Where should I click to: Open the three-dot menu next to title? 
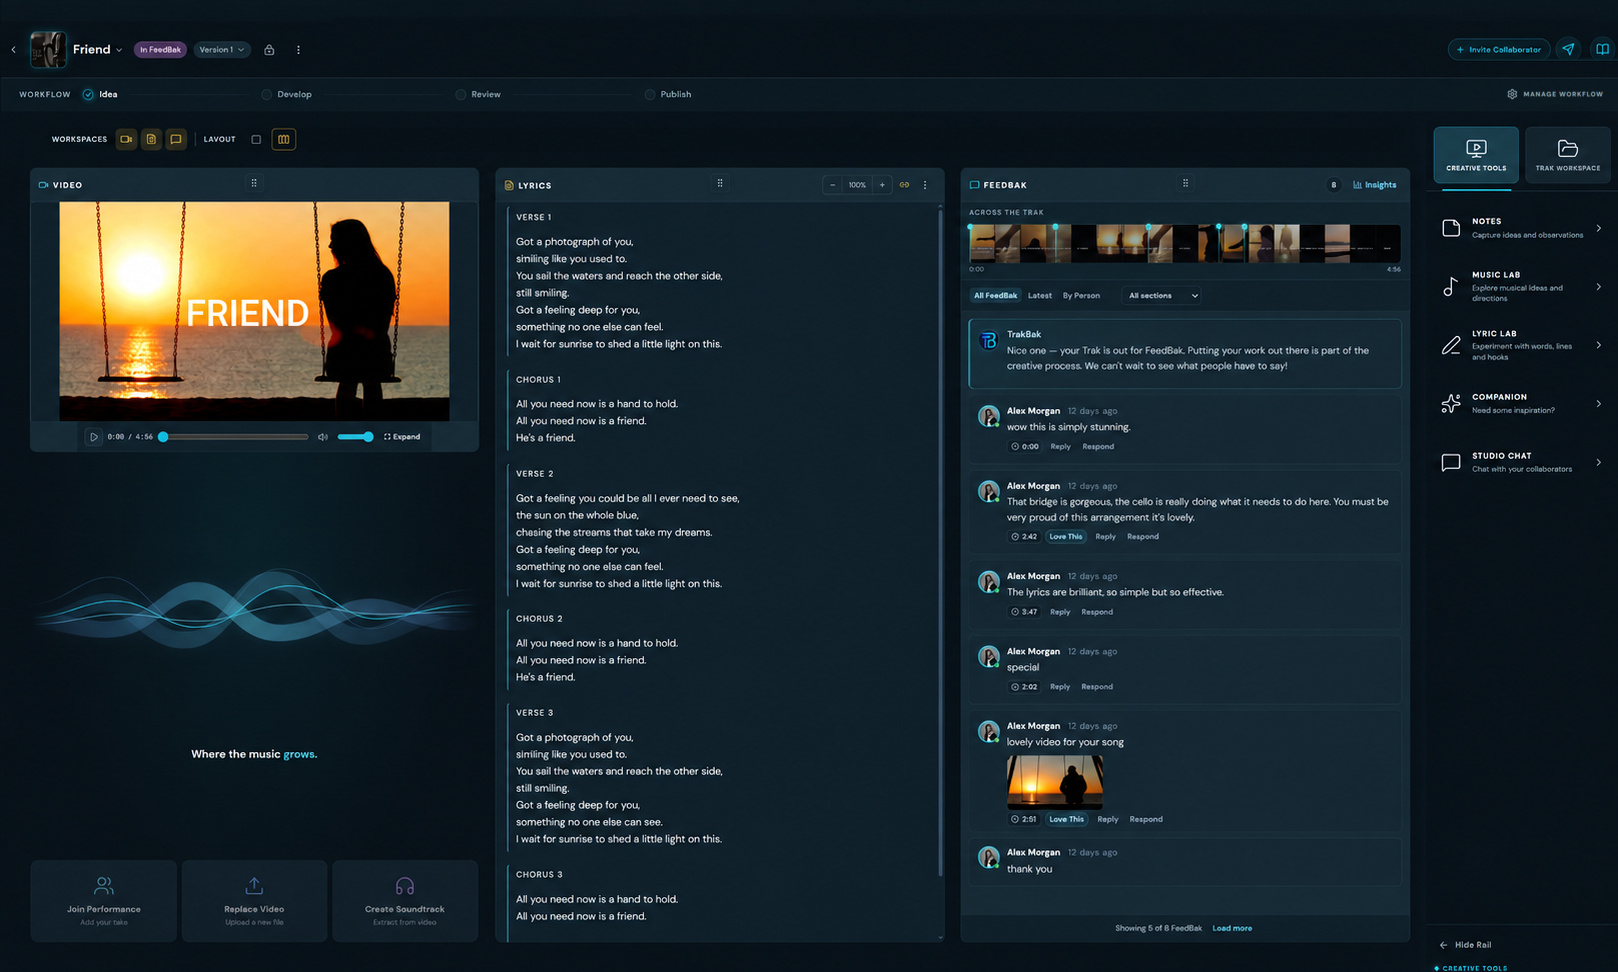pyautogui.click(x=298, y=50)
